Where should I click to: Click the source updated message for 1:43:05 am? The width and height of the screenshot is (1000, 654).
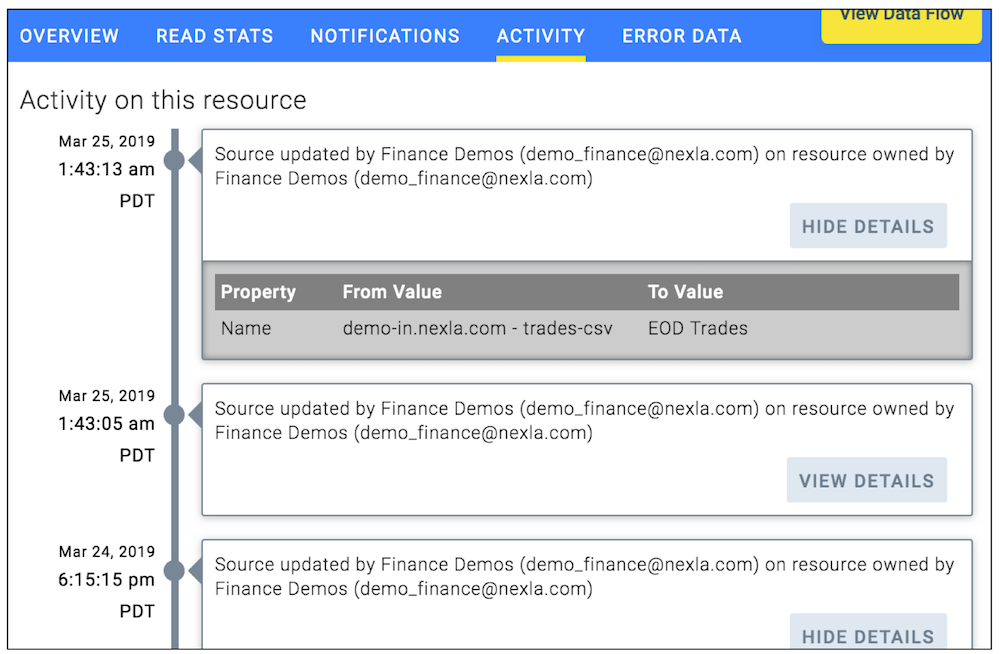click(584, 420)
